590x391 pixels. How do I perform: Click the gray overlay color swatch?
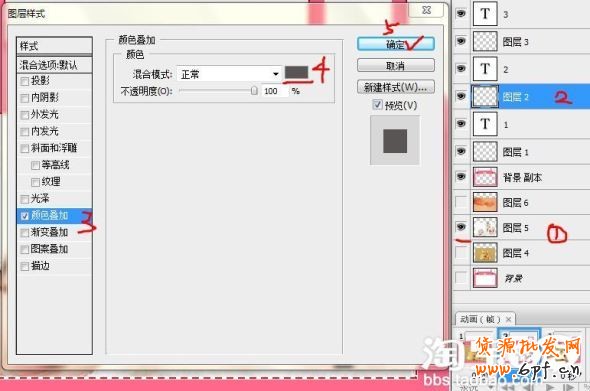tap(297, 72)
